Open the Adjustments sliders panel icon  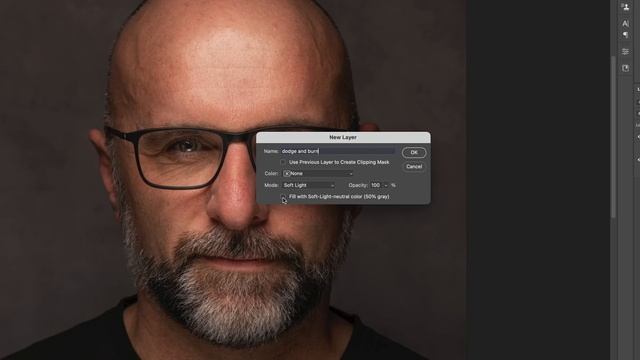[x=625, y=51]
